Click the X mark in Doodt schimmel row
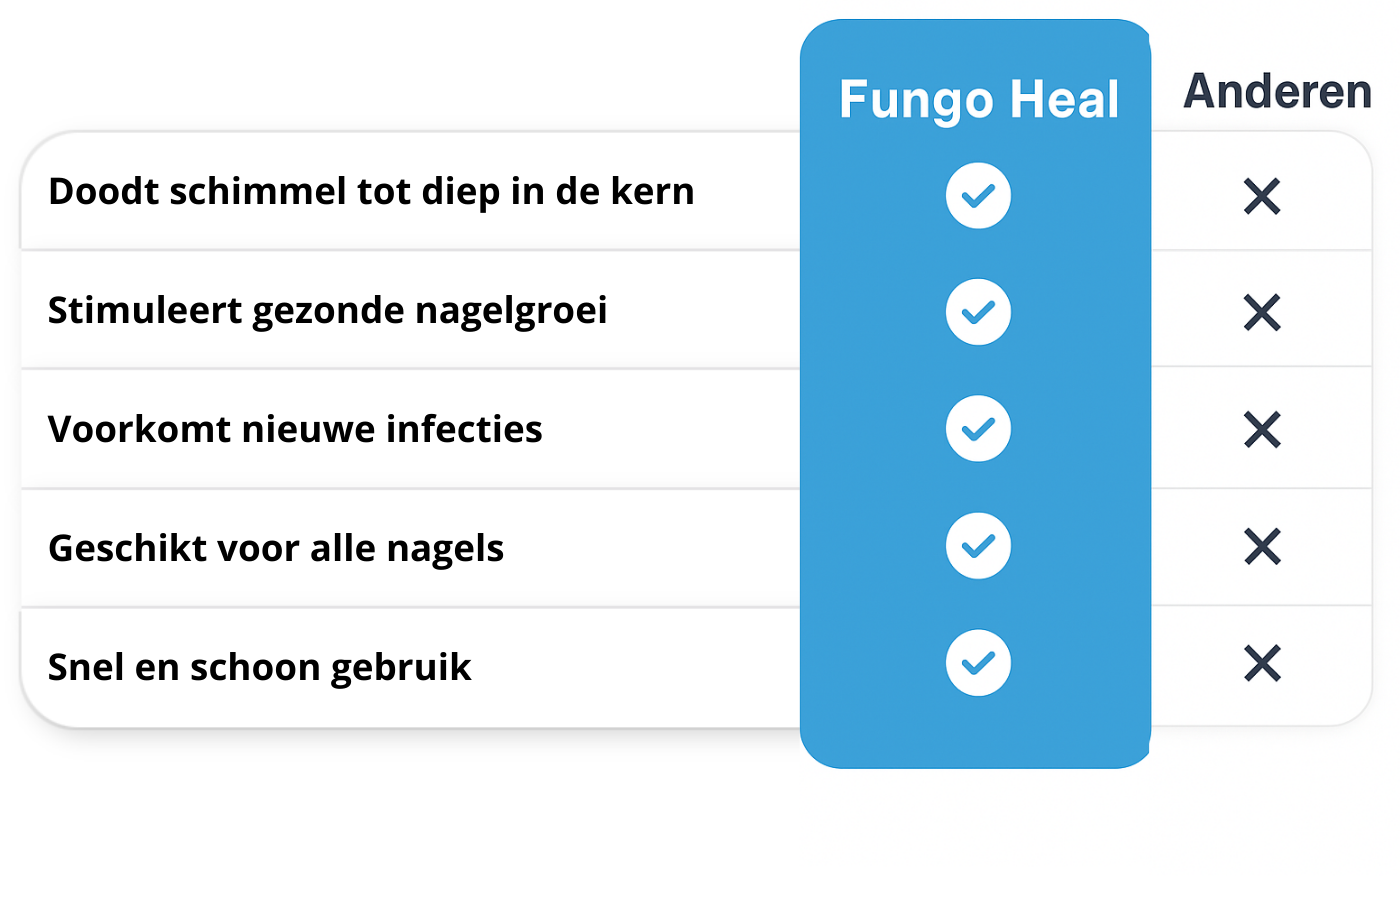This screenshot has width=1400, height=900. 1262,196
